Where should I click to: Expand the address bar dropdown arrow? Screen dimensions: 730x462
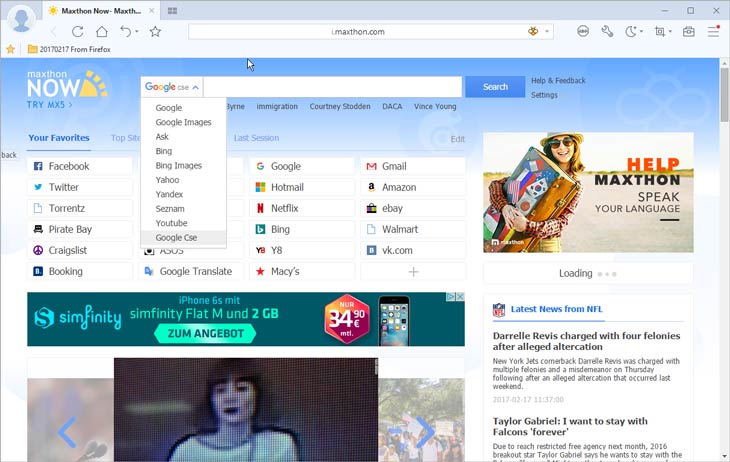547,32
